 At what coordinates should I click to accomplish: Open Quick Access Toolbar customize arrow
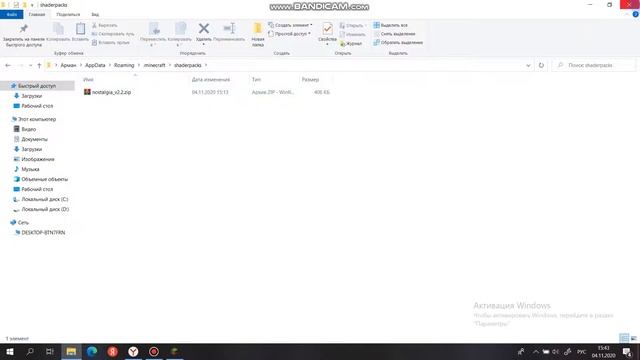tap(32, 5)
